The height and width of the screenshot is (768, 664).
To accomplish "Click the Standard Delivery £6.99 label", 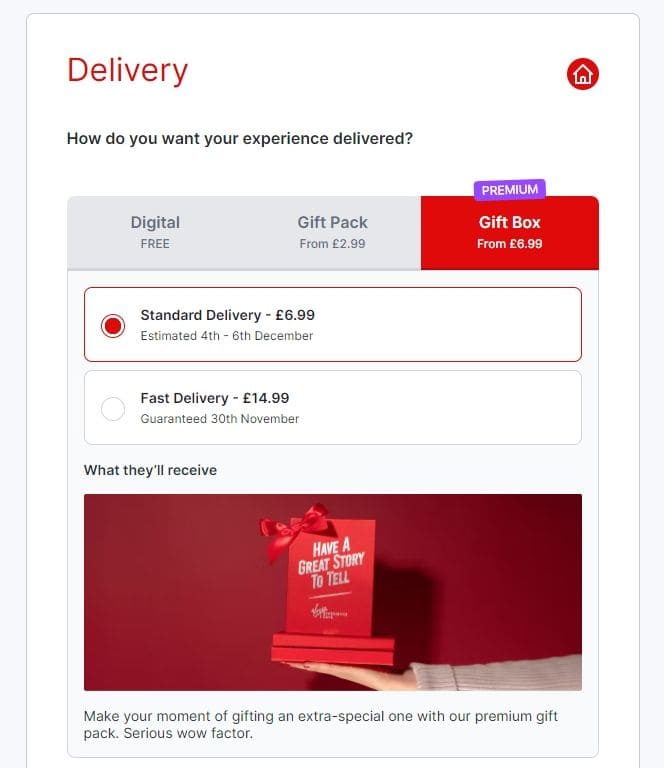I will (228, 315).
